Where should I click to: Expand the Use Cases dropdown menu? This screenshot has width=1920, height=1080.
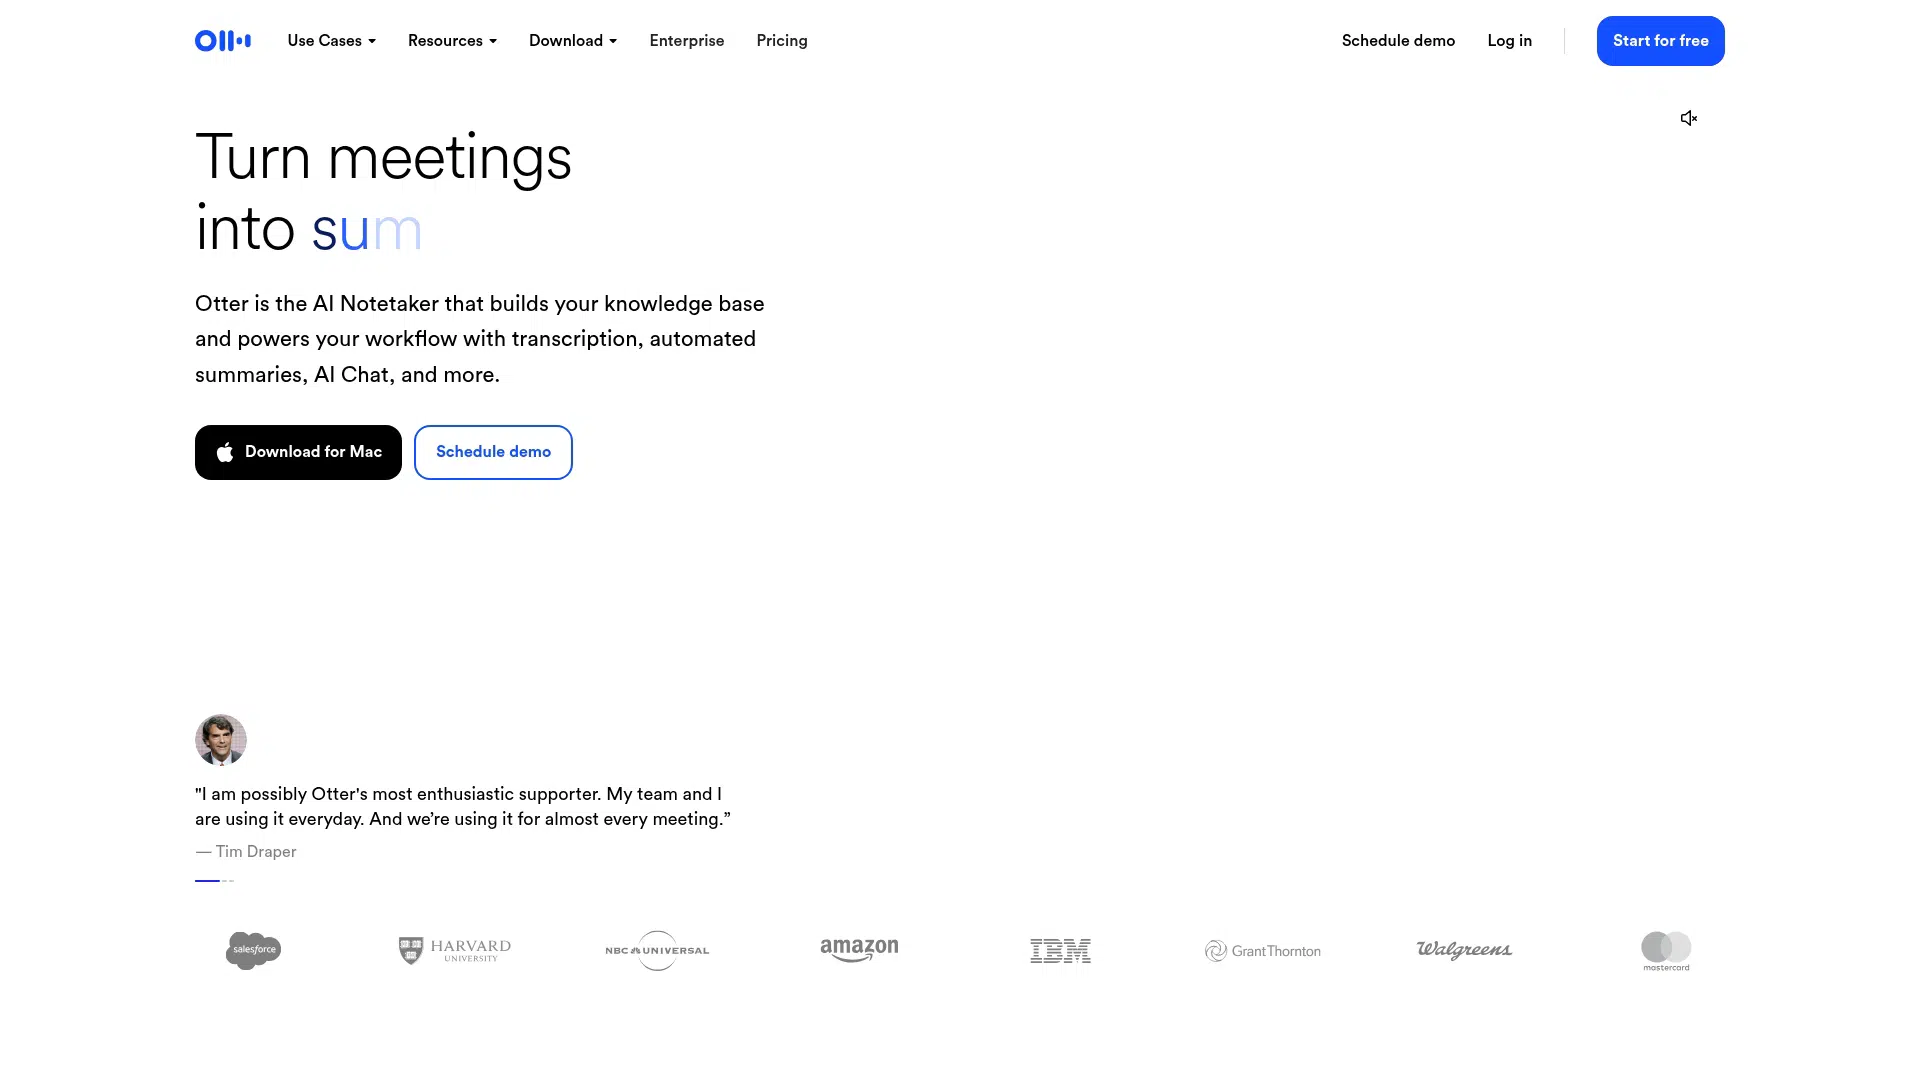[331, 41]
